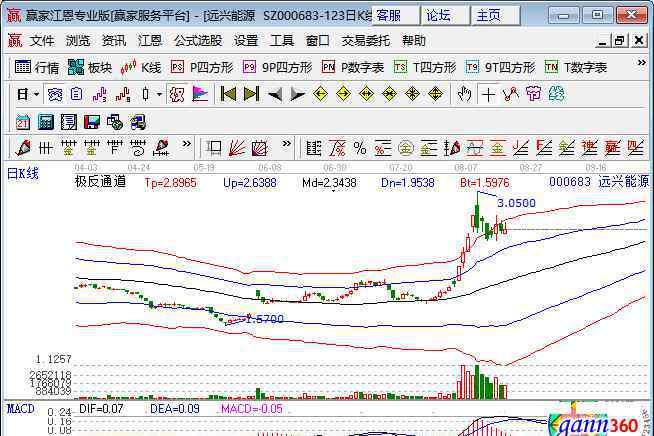Jump to the last bar icon
Image resolution: width=654 pixels, height=436 pixels.
[251, 94]
